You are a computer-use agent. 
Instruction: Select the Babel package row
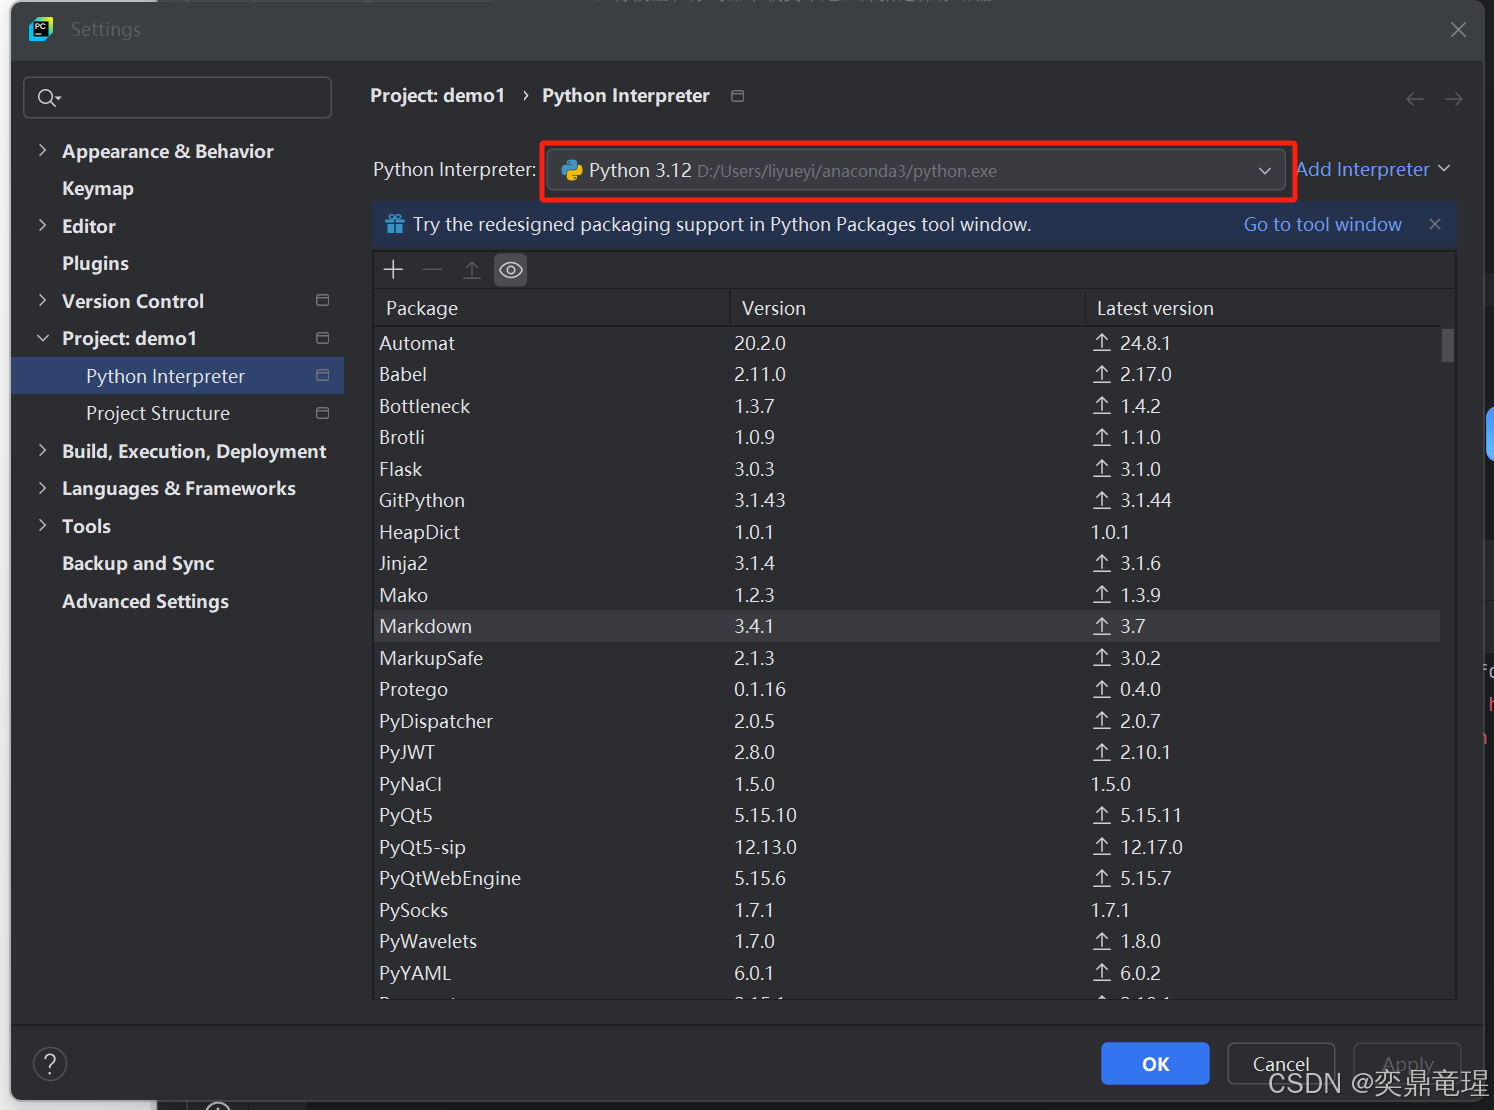pyautogui.click(x=907, y=374)
